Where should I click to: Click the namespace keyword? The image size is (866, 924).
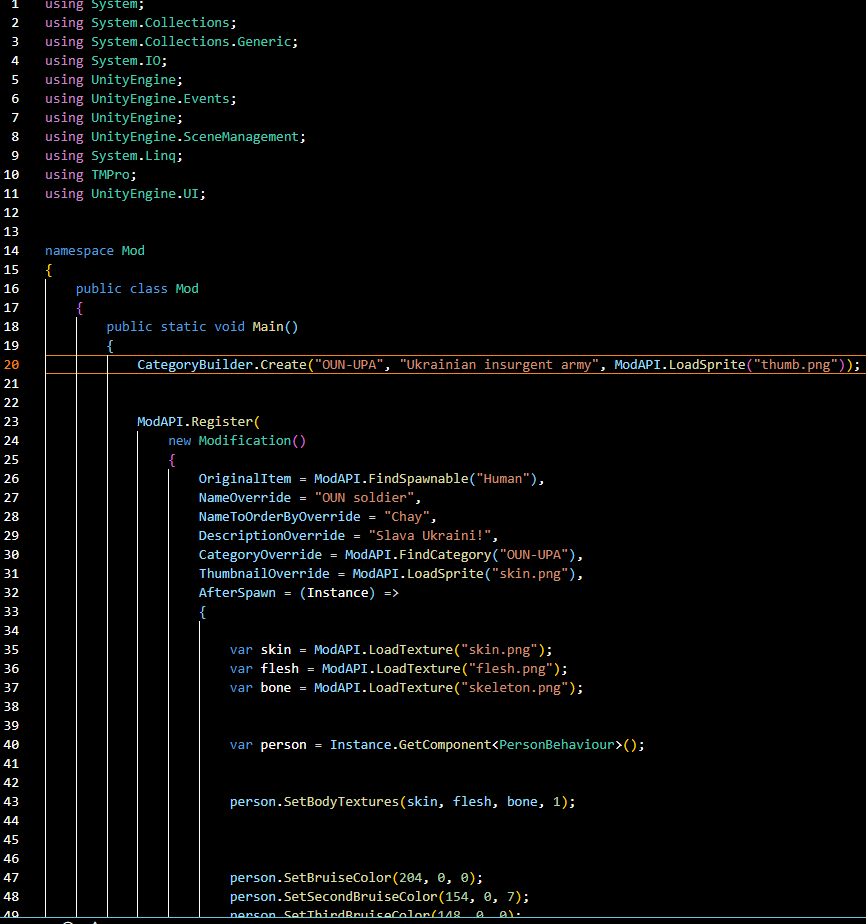pyautogui.click(x=79, y=251)
